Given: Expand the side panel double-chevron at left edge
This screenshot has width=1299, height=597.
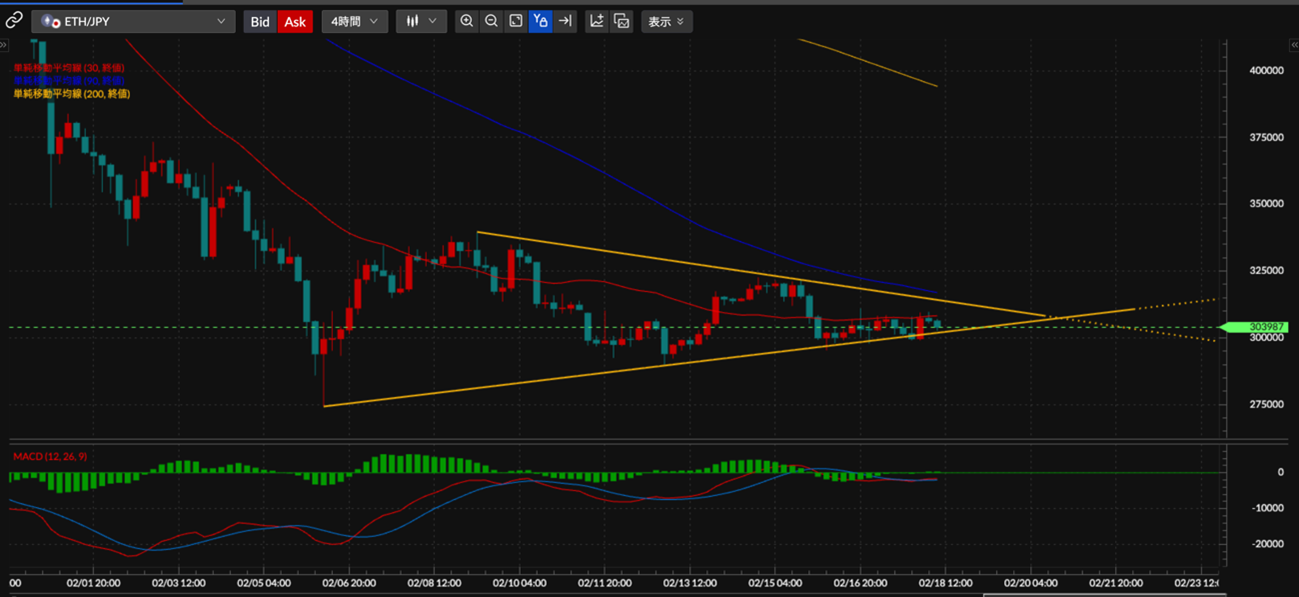Looking at the screenshot, I should 4,46.
